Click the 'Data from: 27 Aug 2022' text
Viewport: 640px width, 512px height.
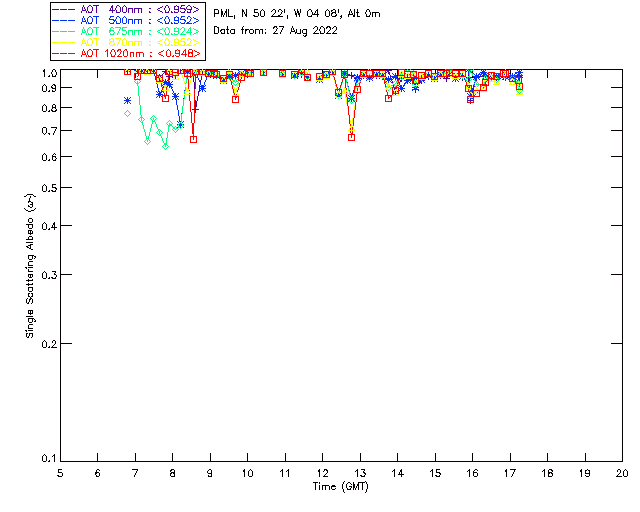click(276, 31)
